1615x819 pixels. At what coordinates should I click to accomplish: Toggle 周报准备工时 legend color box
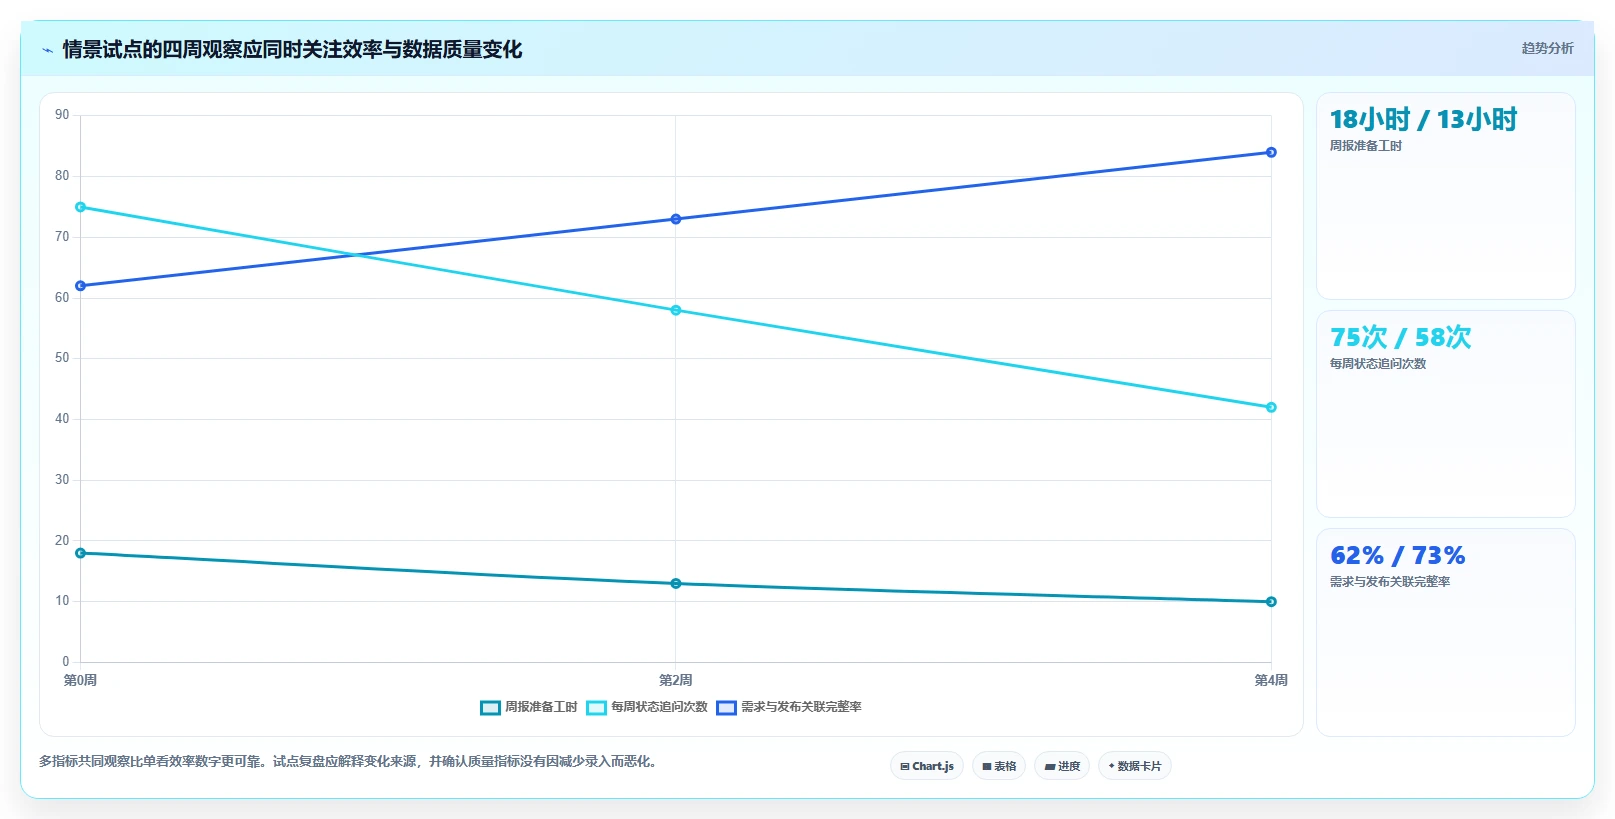tap(490, 707)
